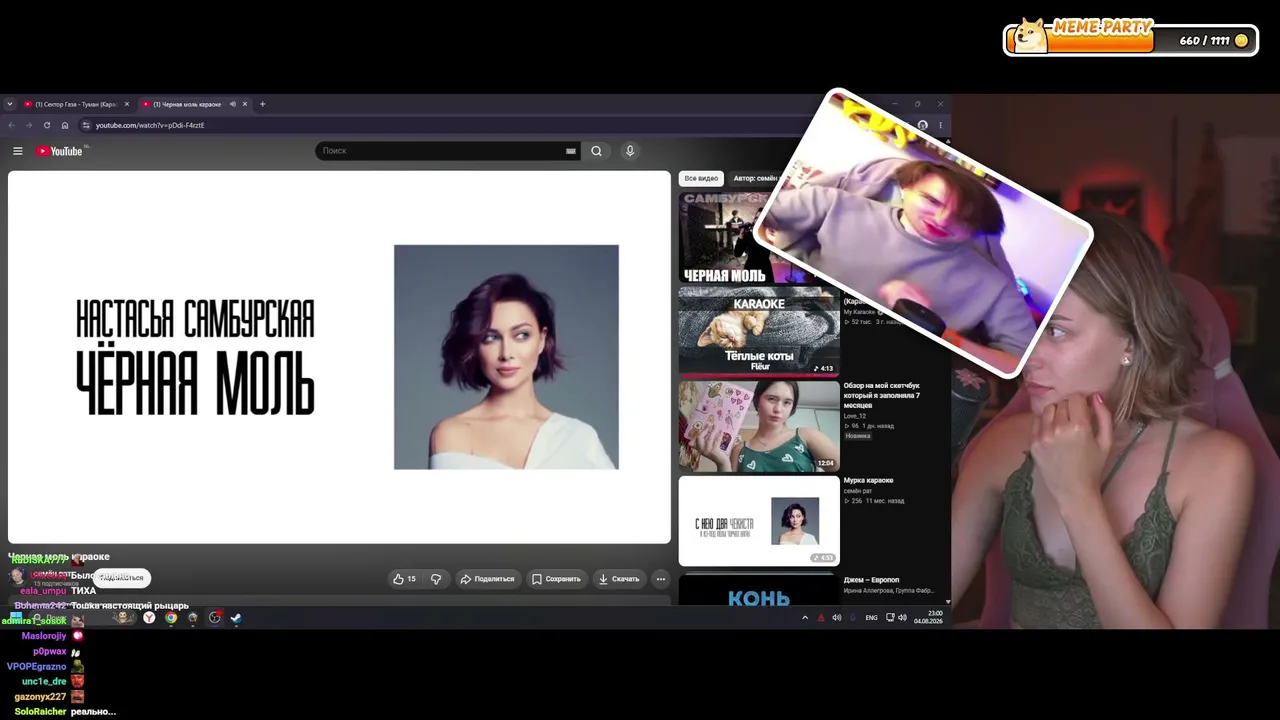
Task: Select the Все видео filter chip
Action: point(701,178)
